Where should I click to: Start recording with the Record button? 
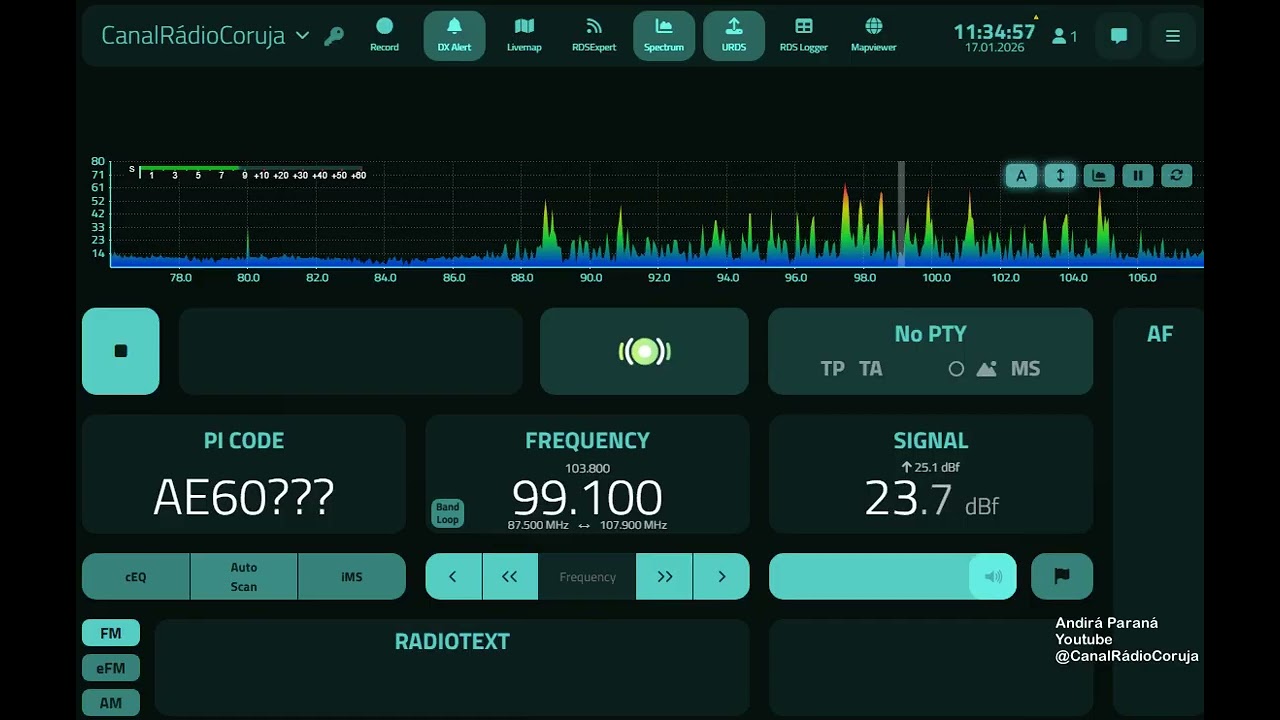(384, 35)
